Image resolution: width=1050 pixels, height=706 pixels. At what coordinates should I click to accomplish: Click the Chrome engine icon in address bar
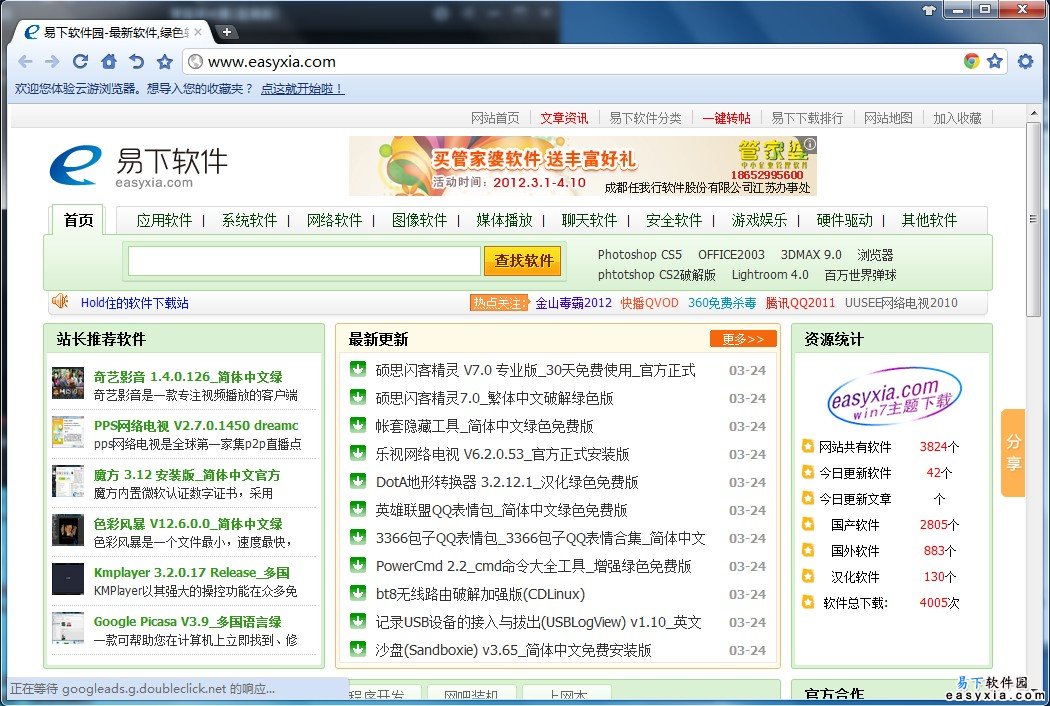(x=971, y=62)
